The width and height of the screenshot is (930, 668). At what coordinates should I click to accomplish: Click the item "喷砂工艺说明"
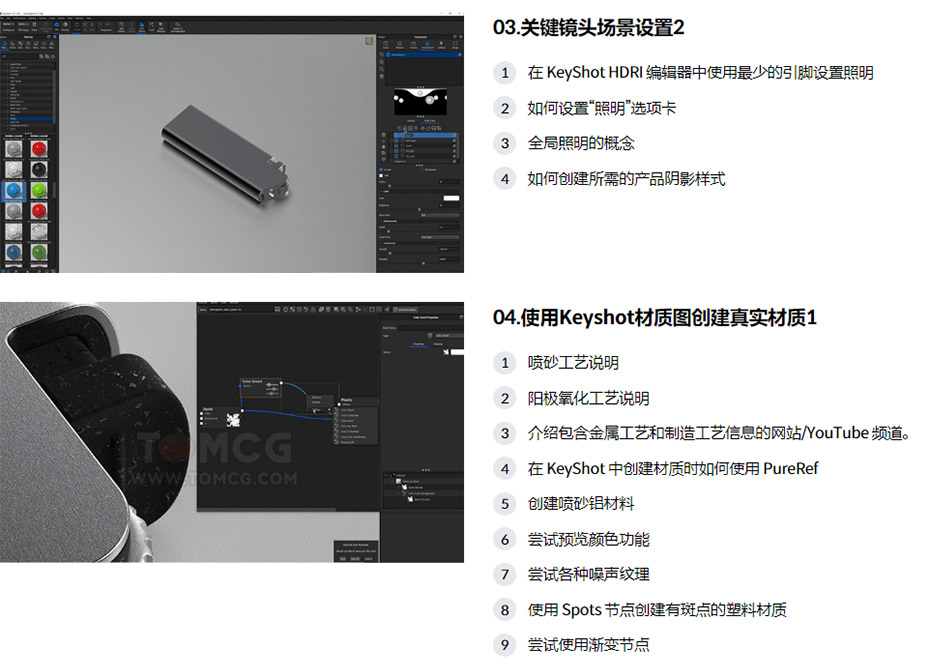click(x=574, y=362)
